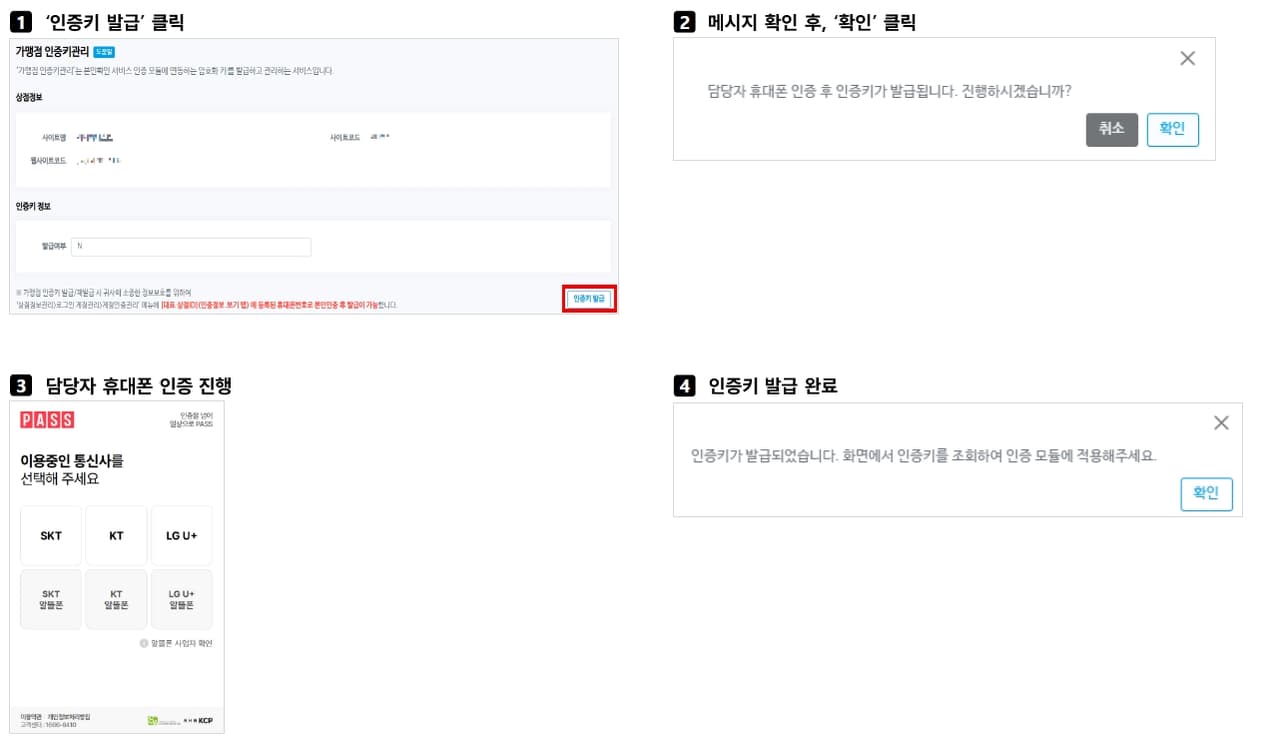The image size is (1280, 739).
Task: Click 확인 in the 진행하시겠습니까 dialog
Action: pos(1172,129)
